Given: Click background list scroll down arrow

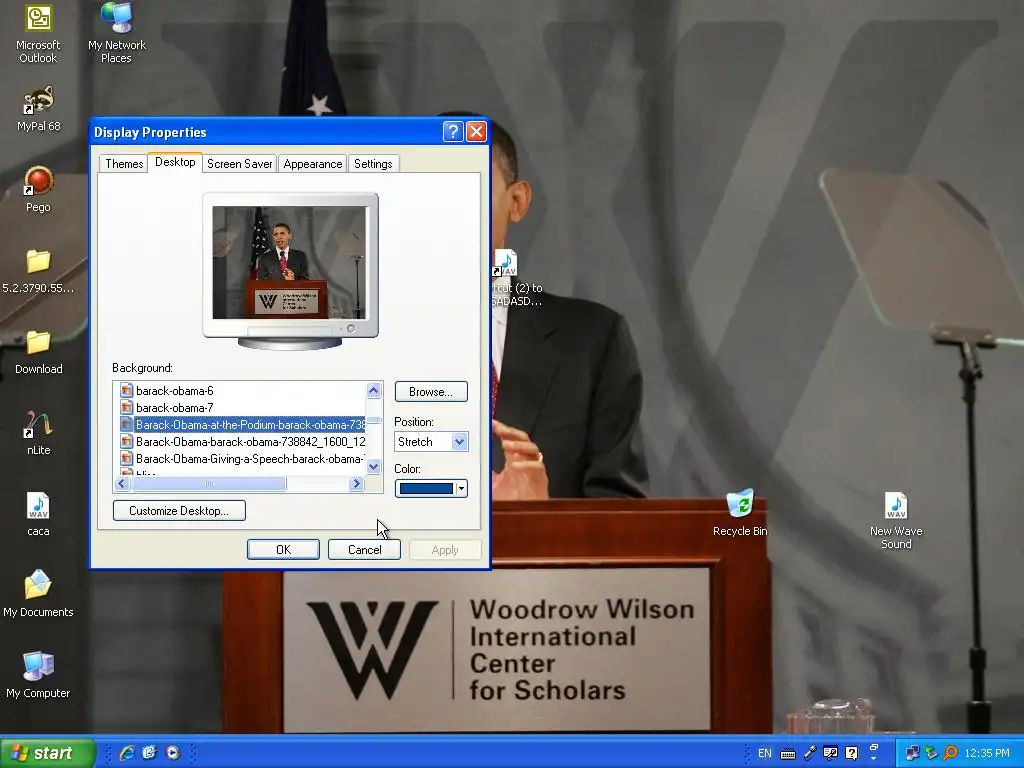Looking at the screenshot, I should (x=374, y=466).
